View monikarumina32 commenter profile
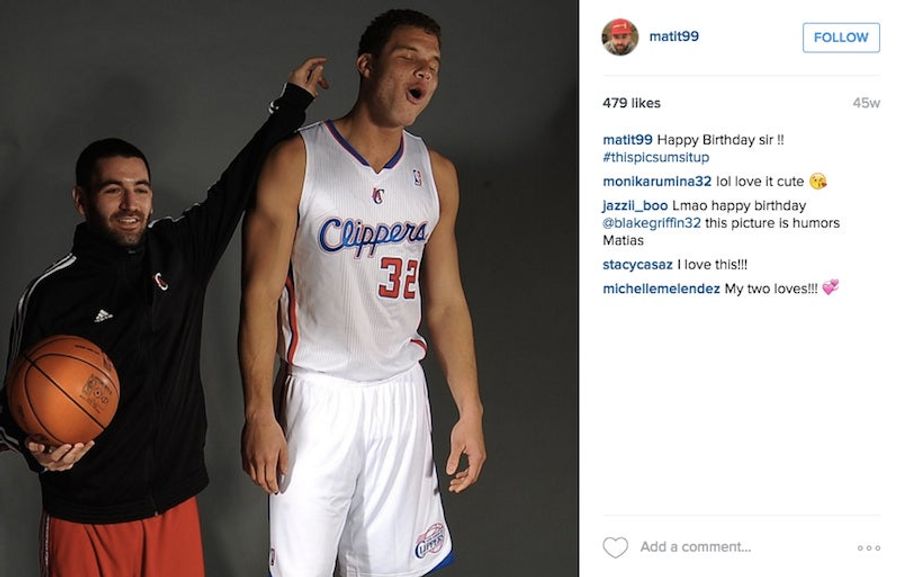The height and width of the screenshot is (577, 900). [657, 181]
